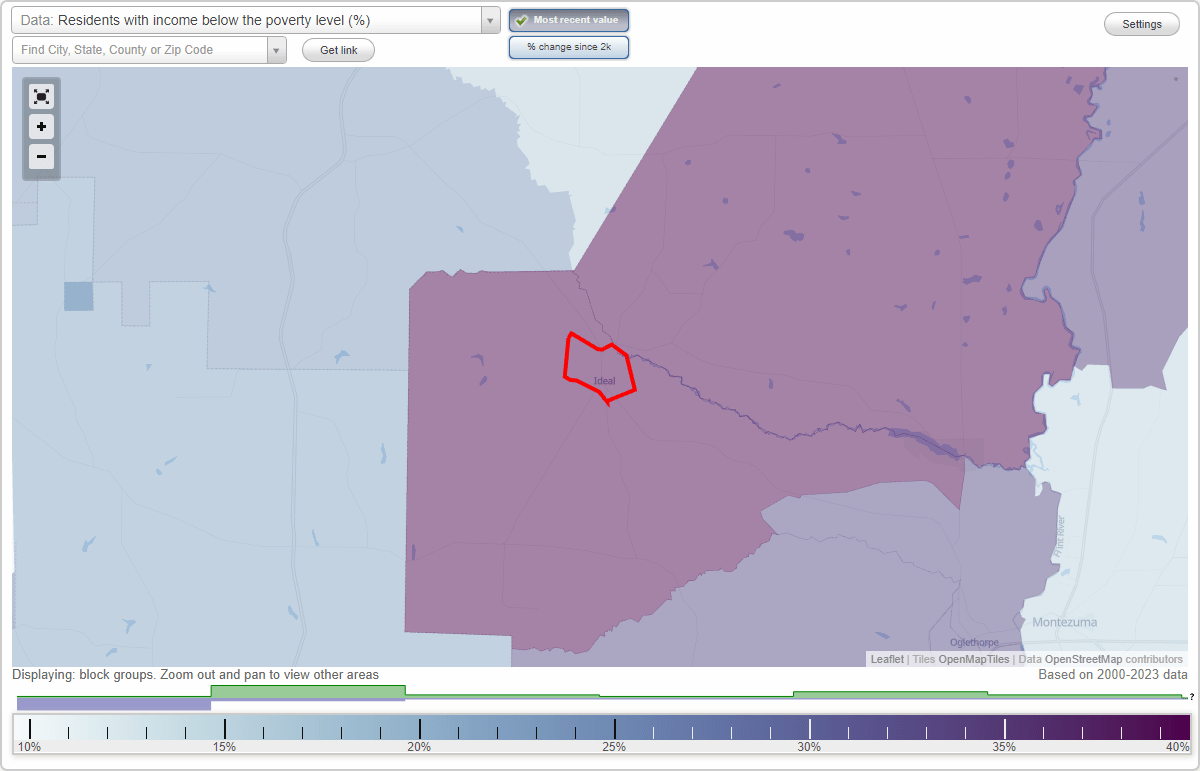Click the zoom out minus icon
This screenshot has height=771, width=1200.
pyautogui.click(x=41, y=157)
